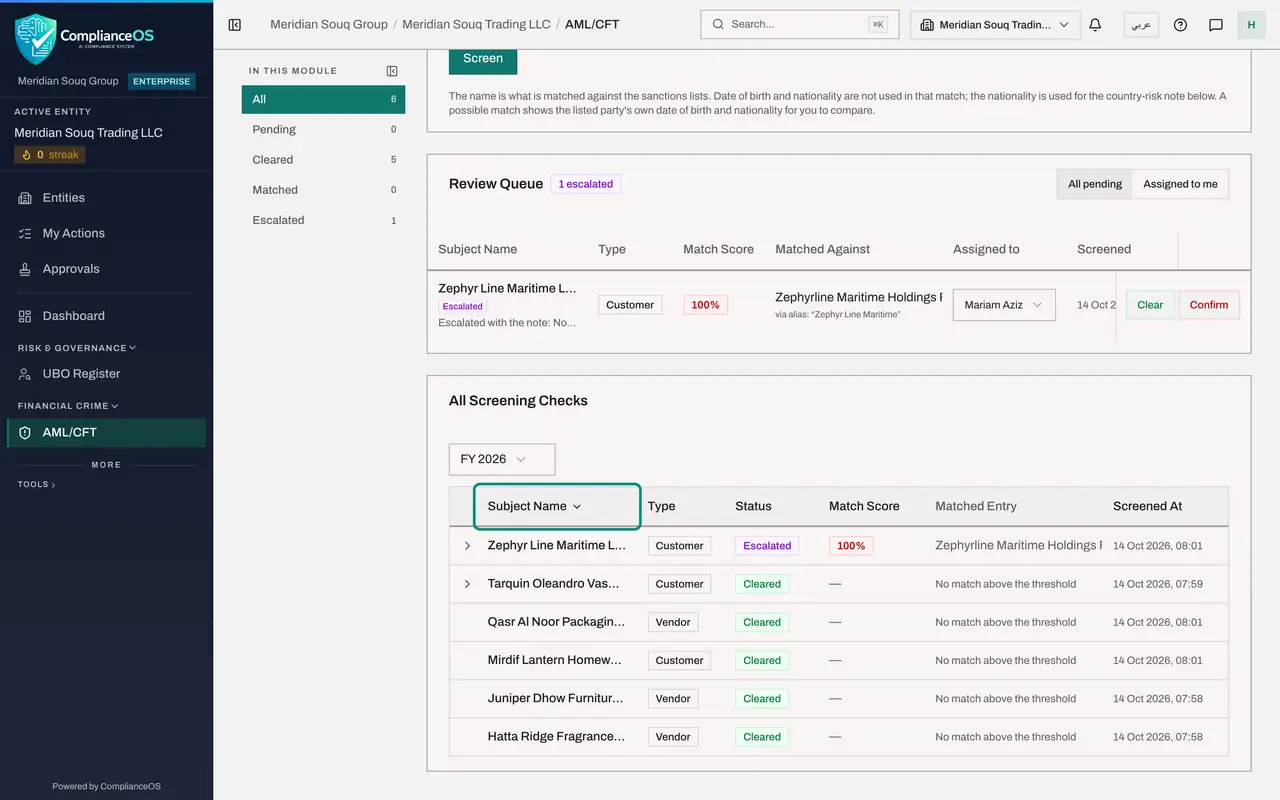The image size is (1280, 800).
Task: Select the All filter in the module list
Action: point(323,99)
